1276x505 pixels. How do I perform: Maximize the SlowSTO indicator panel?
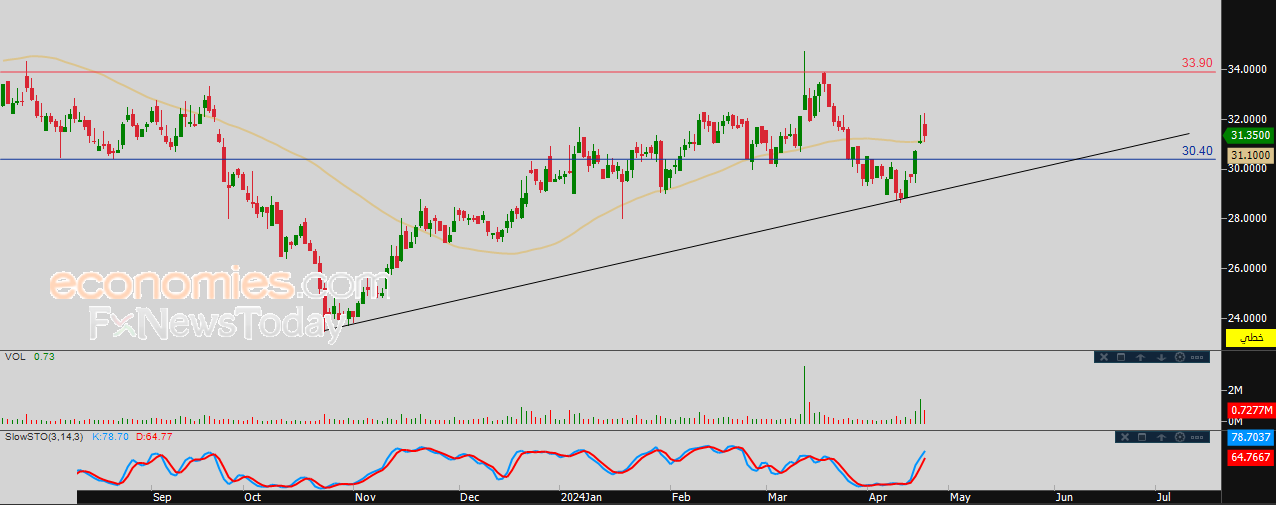1142,437
